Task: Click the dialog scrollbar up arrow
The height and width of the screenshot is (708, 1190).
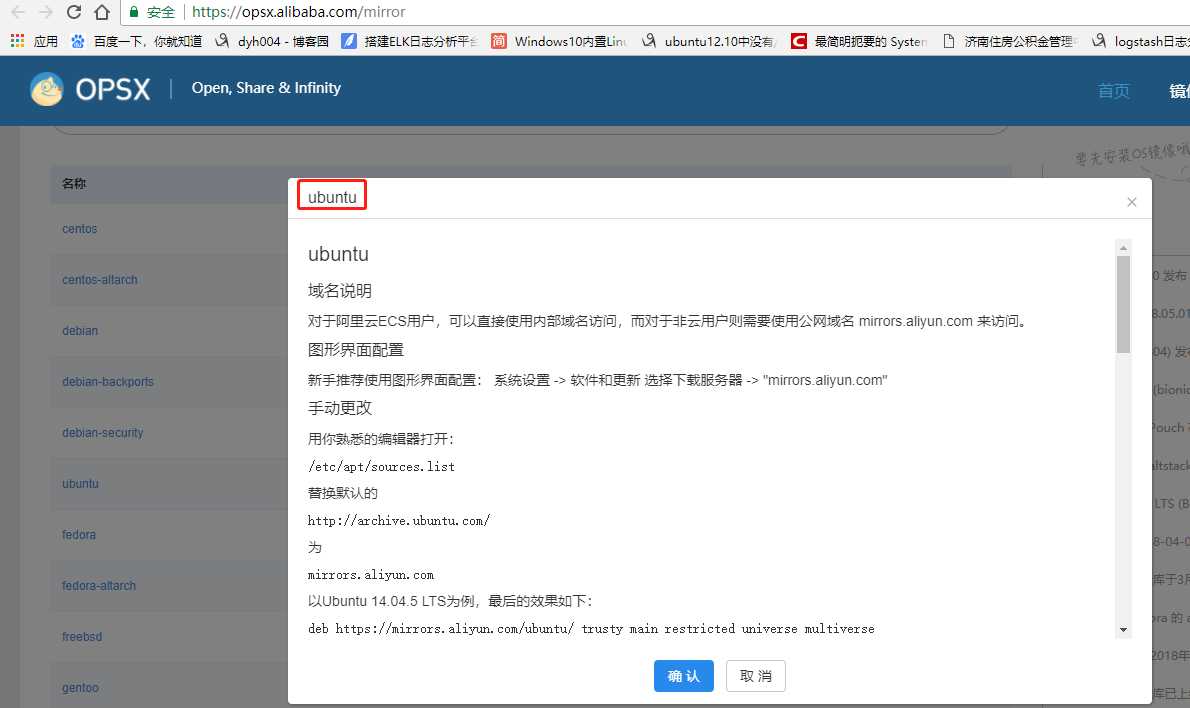Action: [x=1123, y=247]
